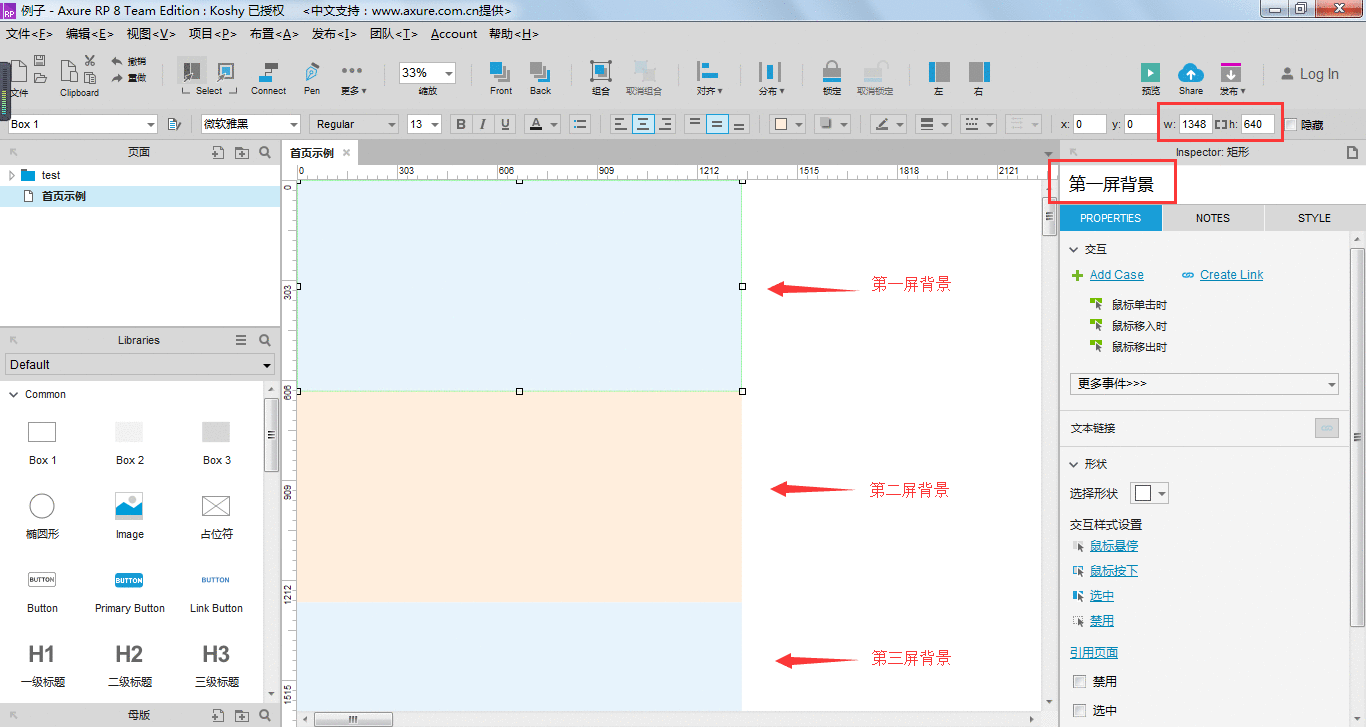This screenshot has height=727, width=1366.
Task: Check the 隐藏 hidden checkbox
Action: coord(1291,124)
